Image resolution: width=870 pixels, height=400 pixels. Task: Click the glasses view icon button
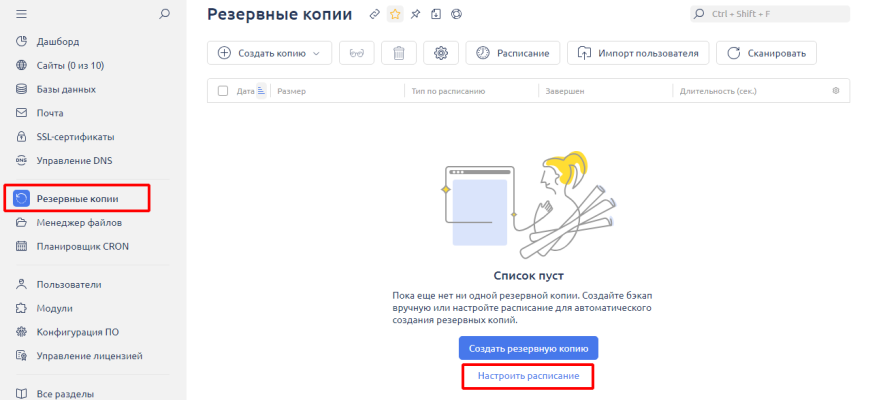tap(358, 53)
